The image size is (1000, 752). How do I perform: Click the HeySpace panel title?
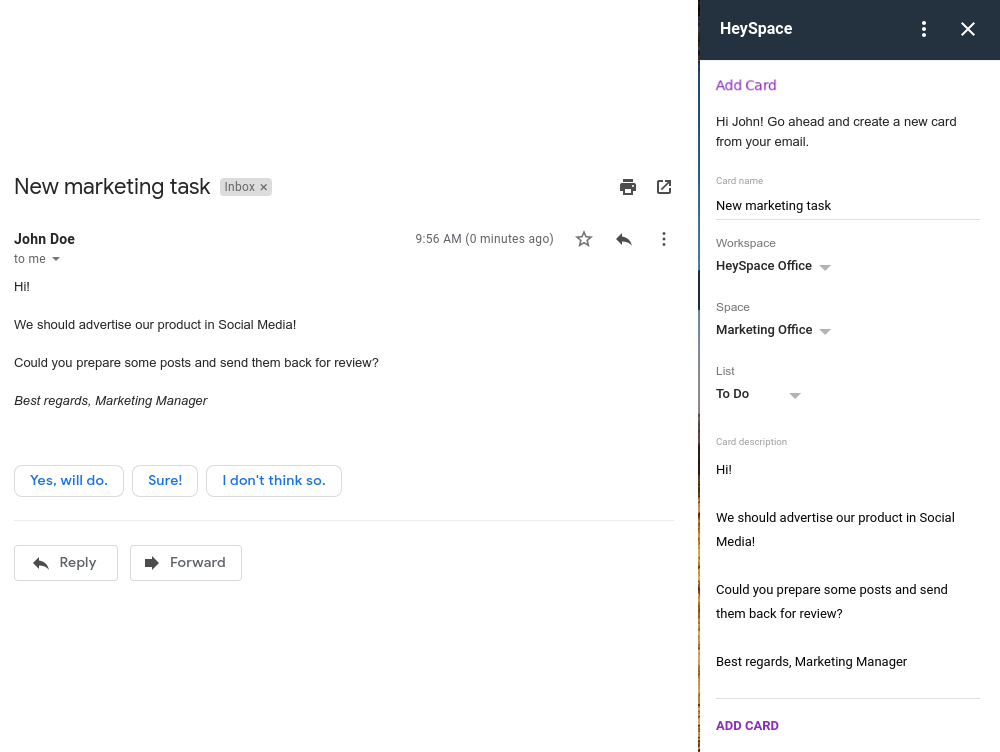(756, 29)
